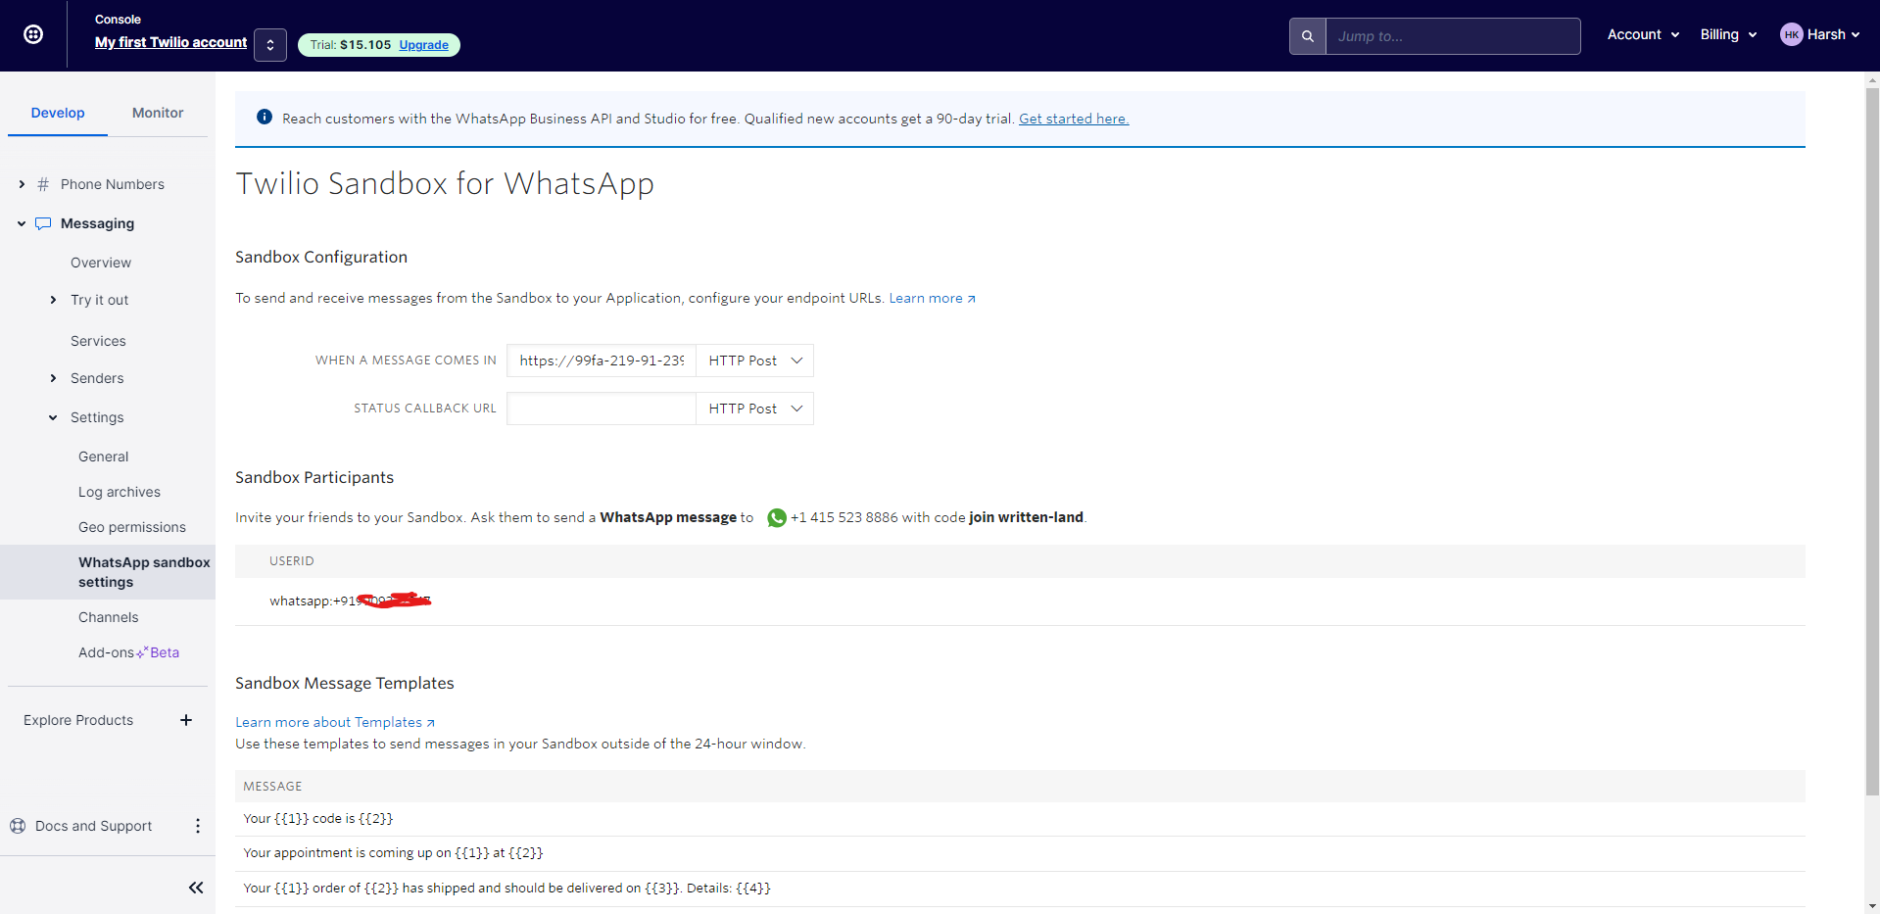Collapse the sidebar with the double-chevron icon
The height and width of the screenshot is (914, 1880).
coord(196,888)
